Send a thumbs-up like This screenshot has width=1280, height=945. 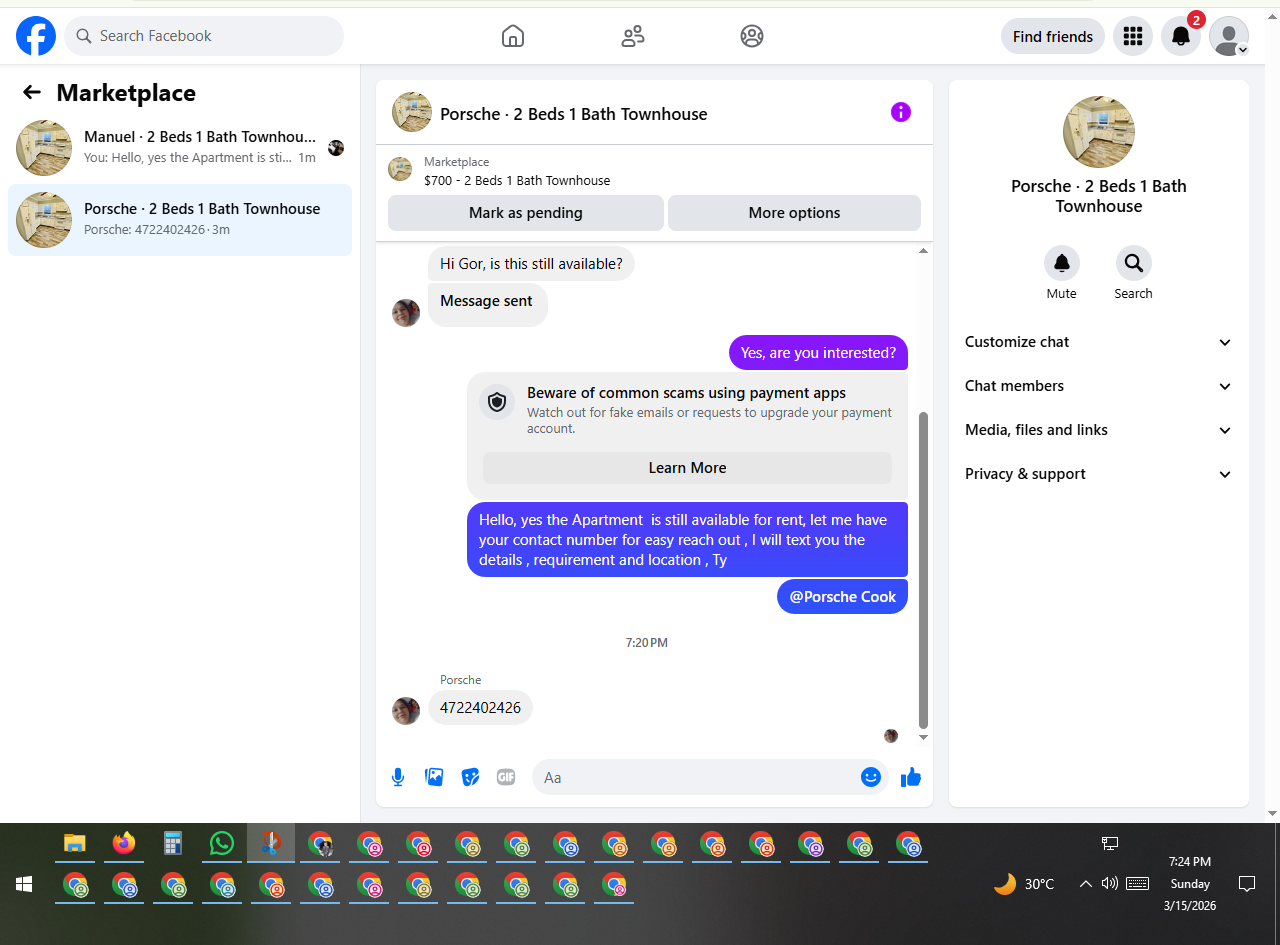910,777
